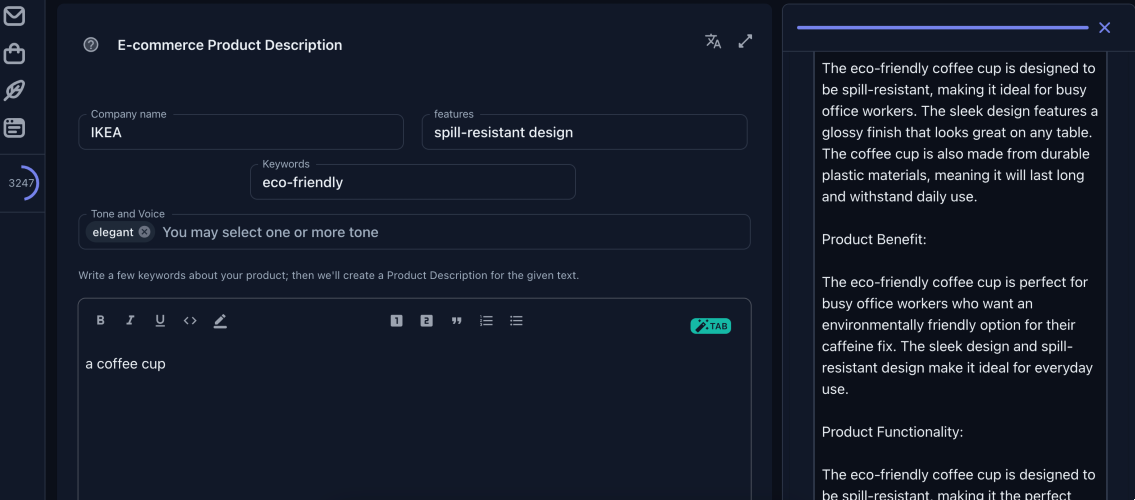Open the card template sidebar icon

[14, 128]
